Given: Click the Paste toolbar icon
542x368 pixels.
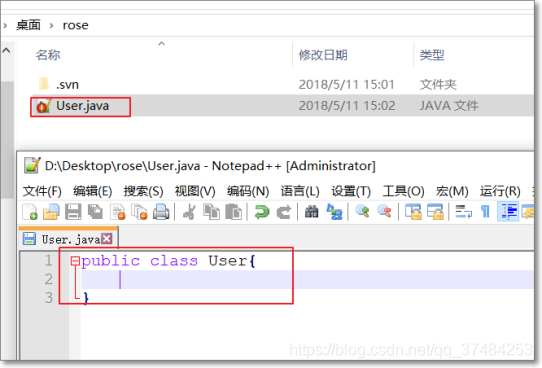Looking at the screenshot, I should point(234,211).
